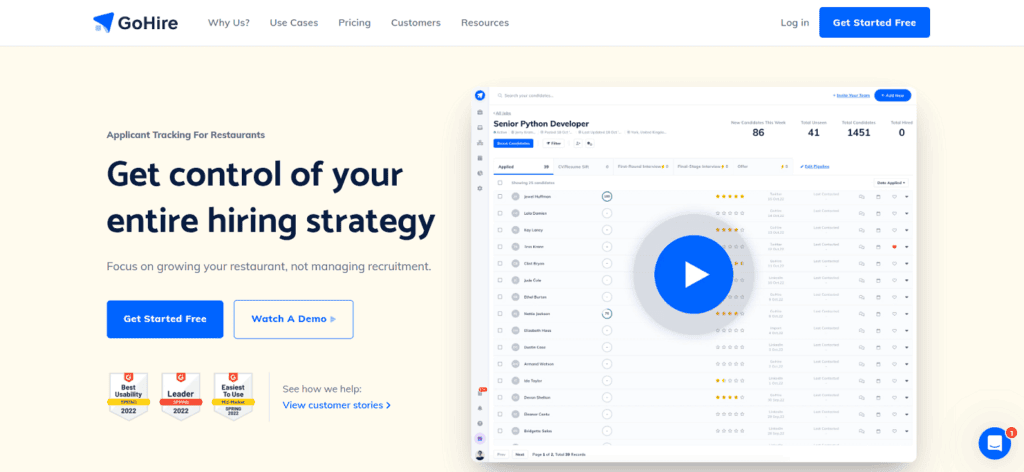The image size is (1024, 472).
Task: Click the calendar icon in Lela Damien row
Action: [878, 213]
